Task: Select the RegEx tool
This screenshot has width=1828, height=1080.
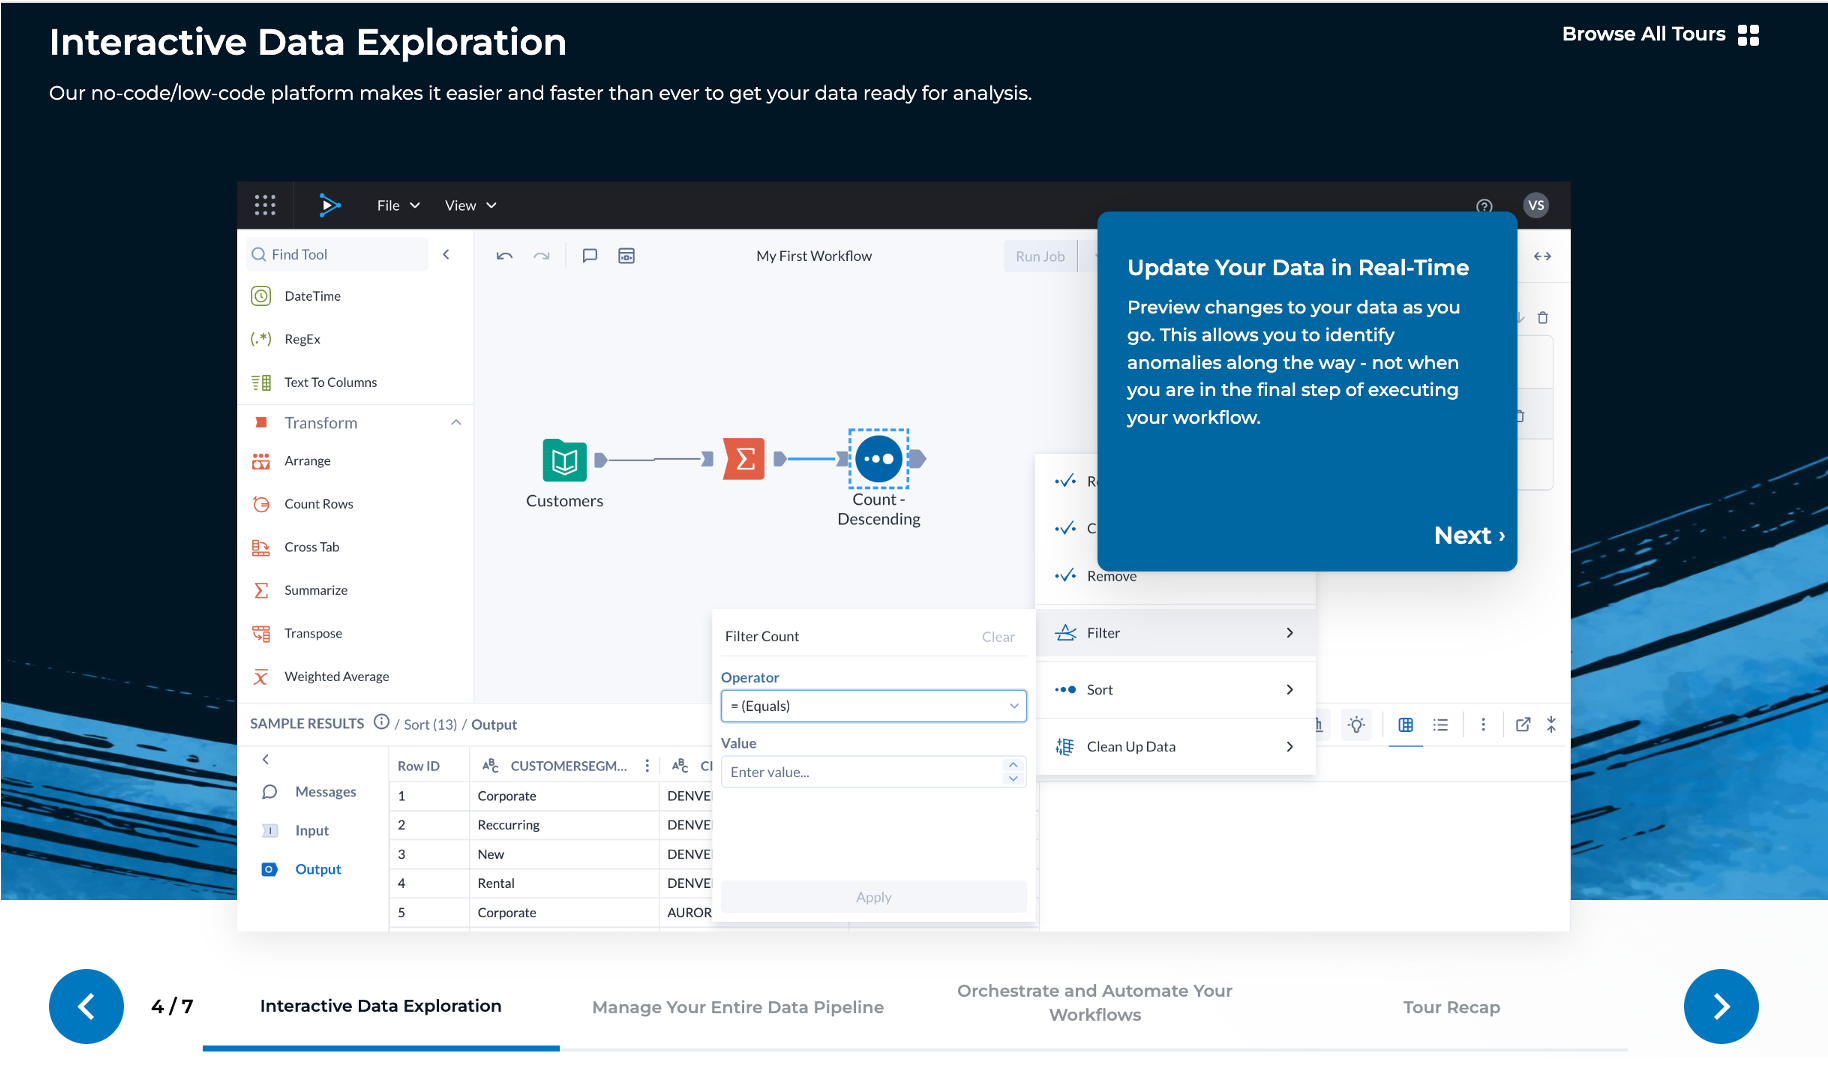Action: [303, 338]
